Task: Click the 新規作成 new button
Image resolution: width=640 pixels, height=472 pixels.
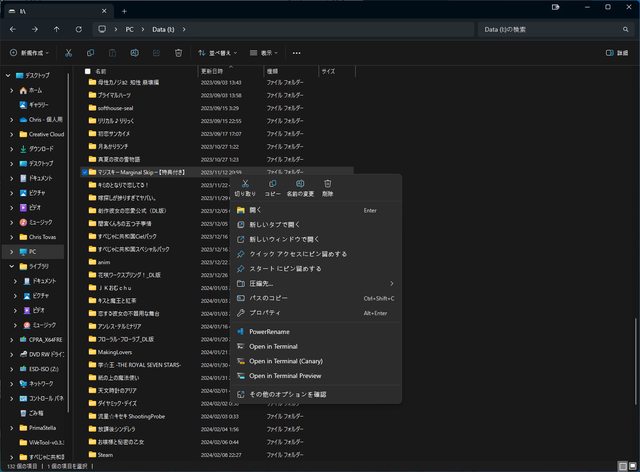Action: 29,52
